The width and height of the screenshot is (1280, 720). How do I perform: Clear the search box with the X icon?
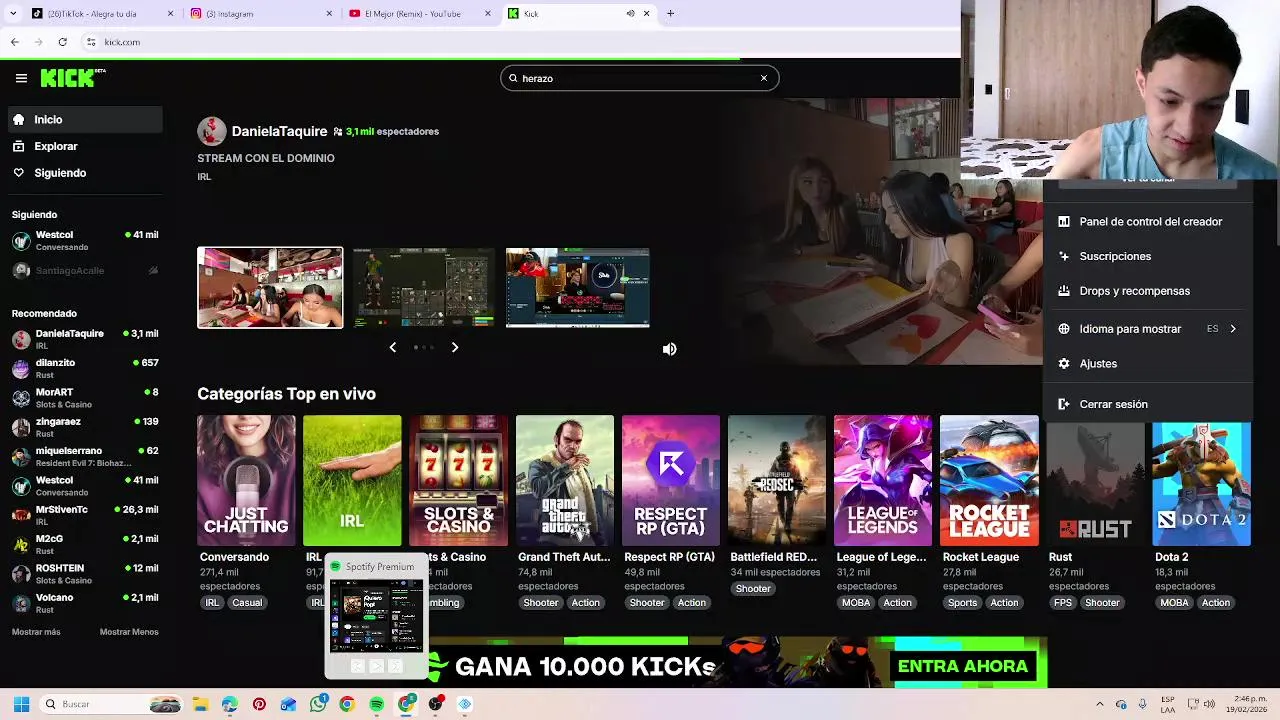[x=764, y=78]
